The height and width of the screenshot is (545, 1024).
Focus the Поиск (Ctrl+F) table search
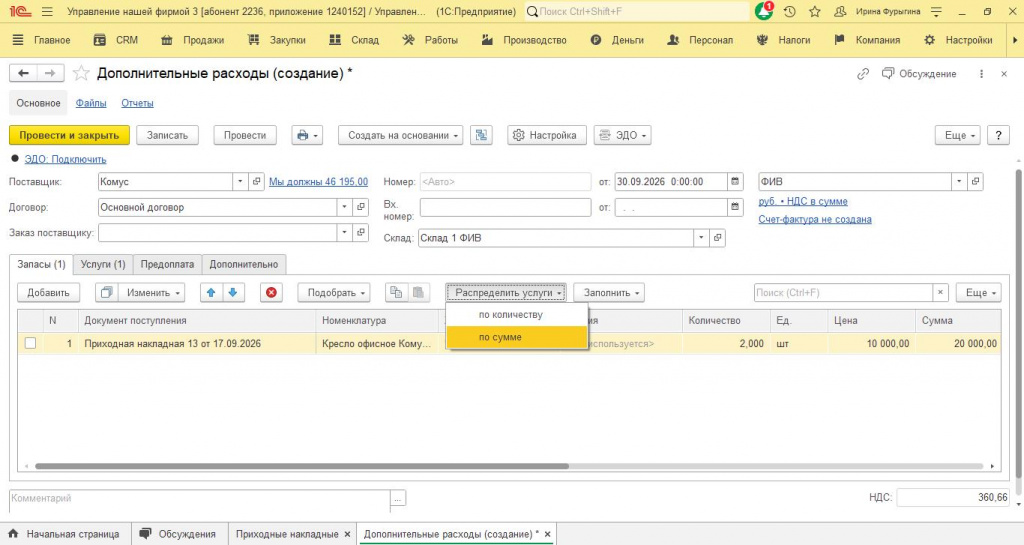843,292
